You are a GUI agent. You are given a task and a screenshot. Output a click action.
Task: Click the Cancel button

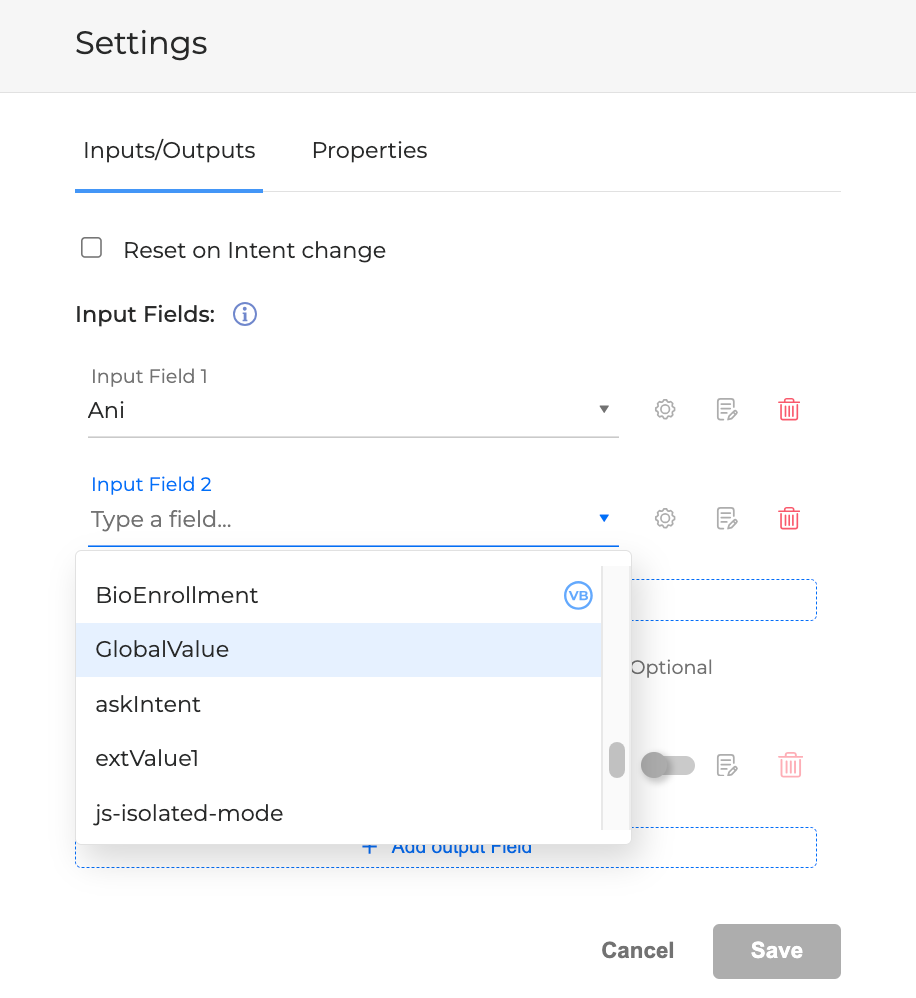(x=638, y=951)
